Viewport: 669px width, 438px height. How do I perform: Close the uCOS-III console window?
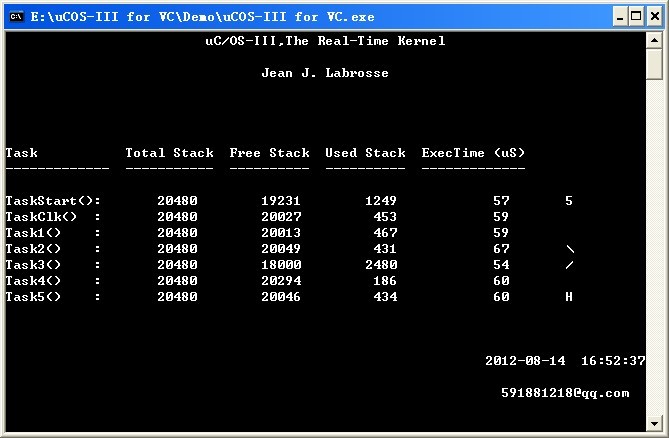pos(654,17)
